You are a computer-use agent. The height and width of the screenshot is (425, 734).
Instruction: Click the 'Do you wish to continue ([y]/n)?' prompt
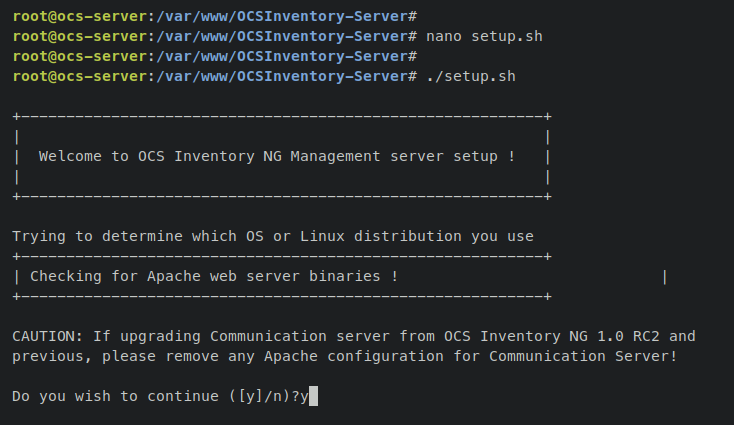coord(156,396)
